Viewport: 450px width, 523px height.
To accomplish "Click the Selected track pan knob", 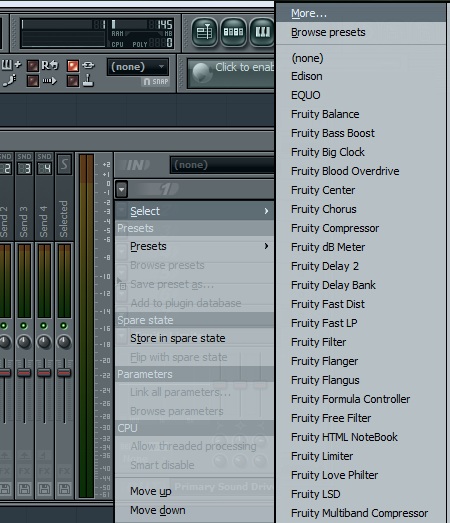I will click(x=64, y=342).
